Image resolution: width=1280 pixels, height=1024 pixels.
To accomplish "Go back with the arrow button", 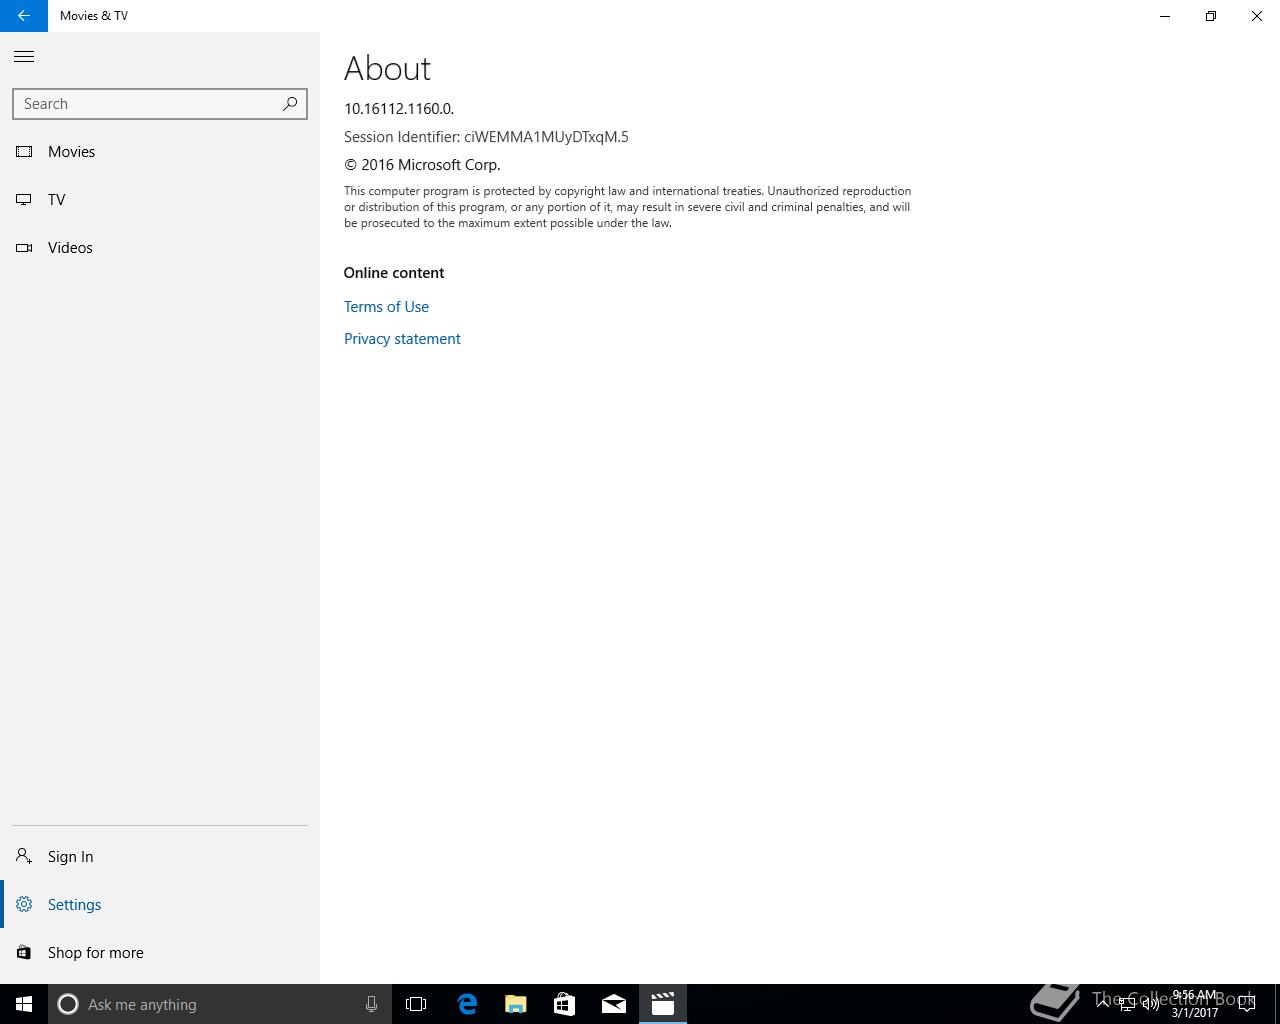I will (x=24, y=16).
